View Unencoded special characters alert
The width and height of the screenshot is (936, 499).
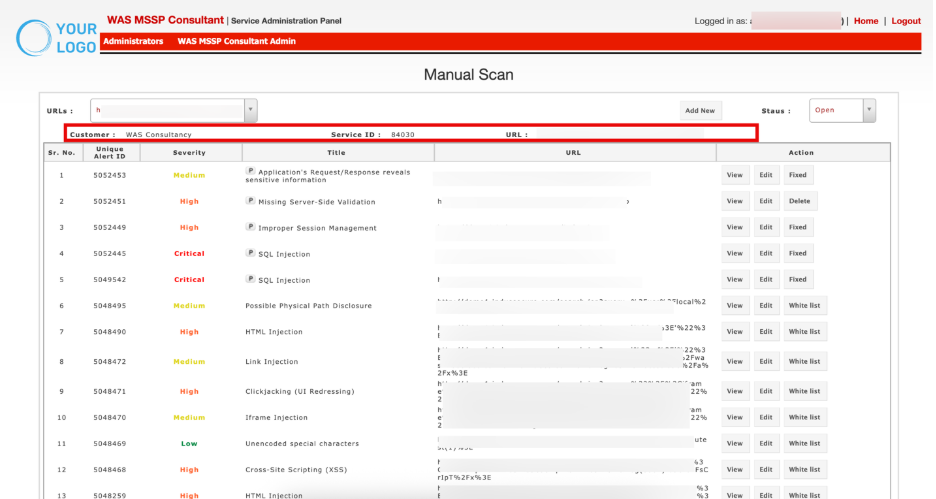pyautogui.click(x=734, y=443)
